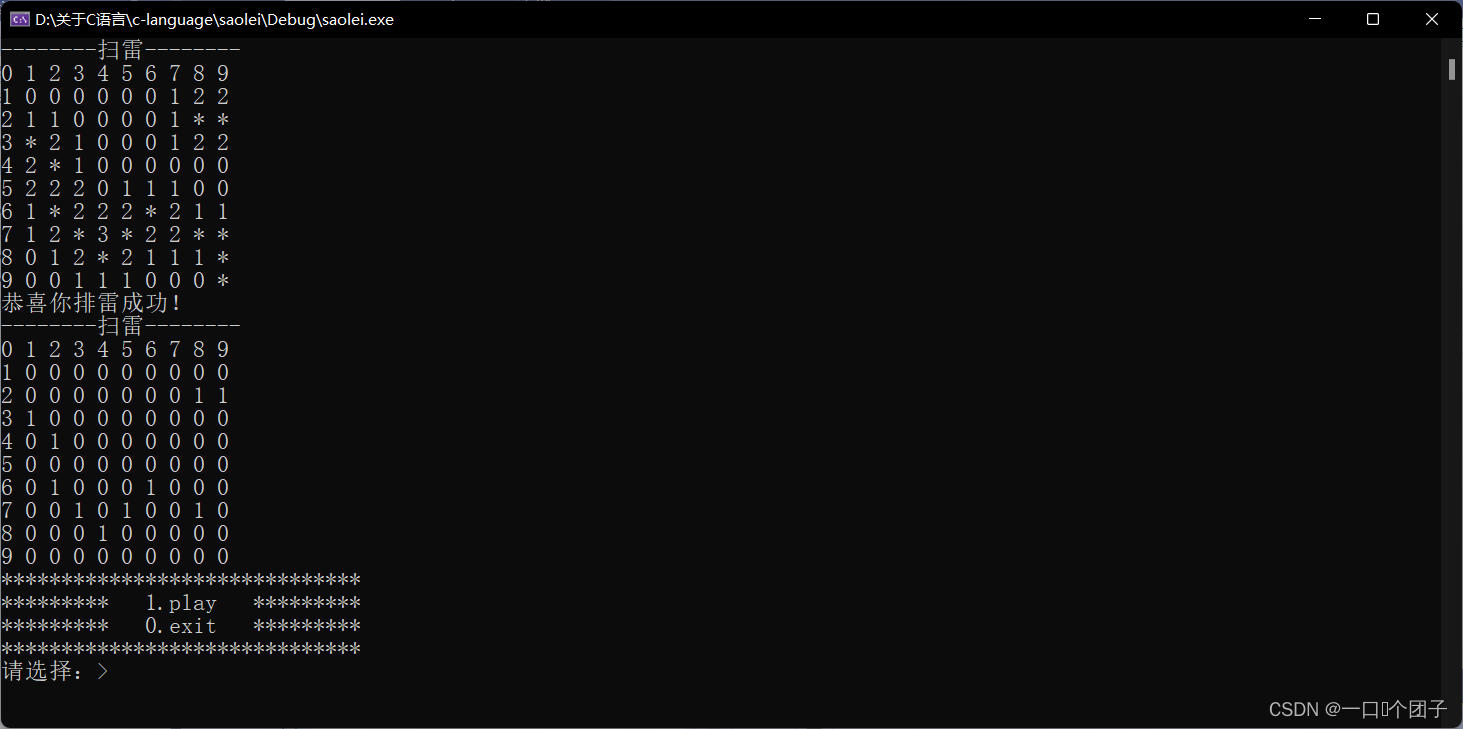Image resolution: width=1463 pixels, height=729 pixels.
Task: Click the first '扫雷' board header line
Action: 121,50
